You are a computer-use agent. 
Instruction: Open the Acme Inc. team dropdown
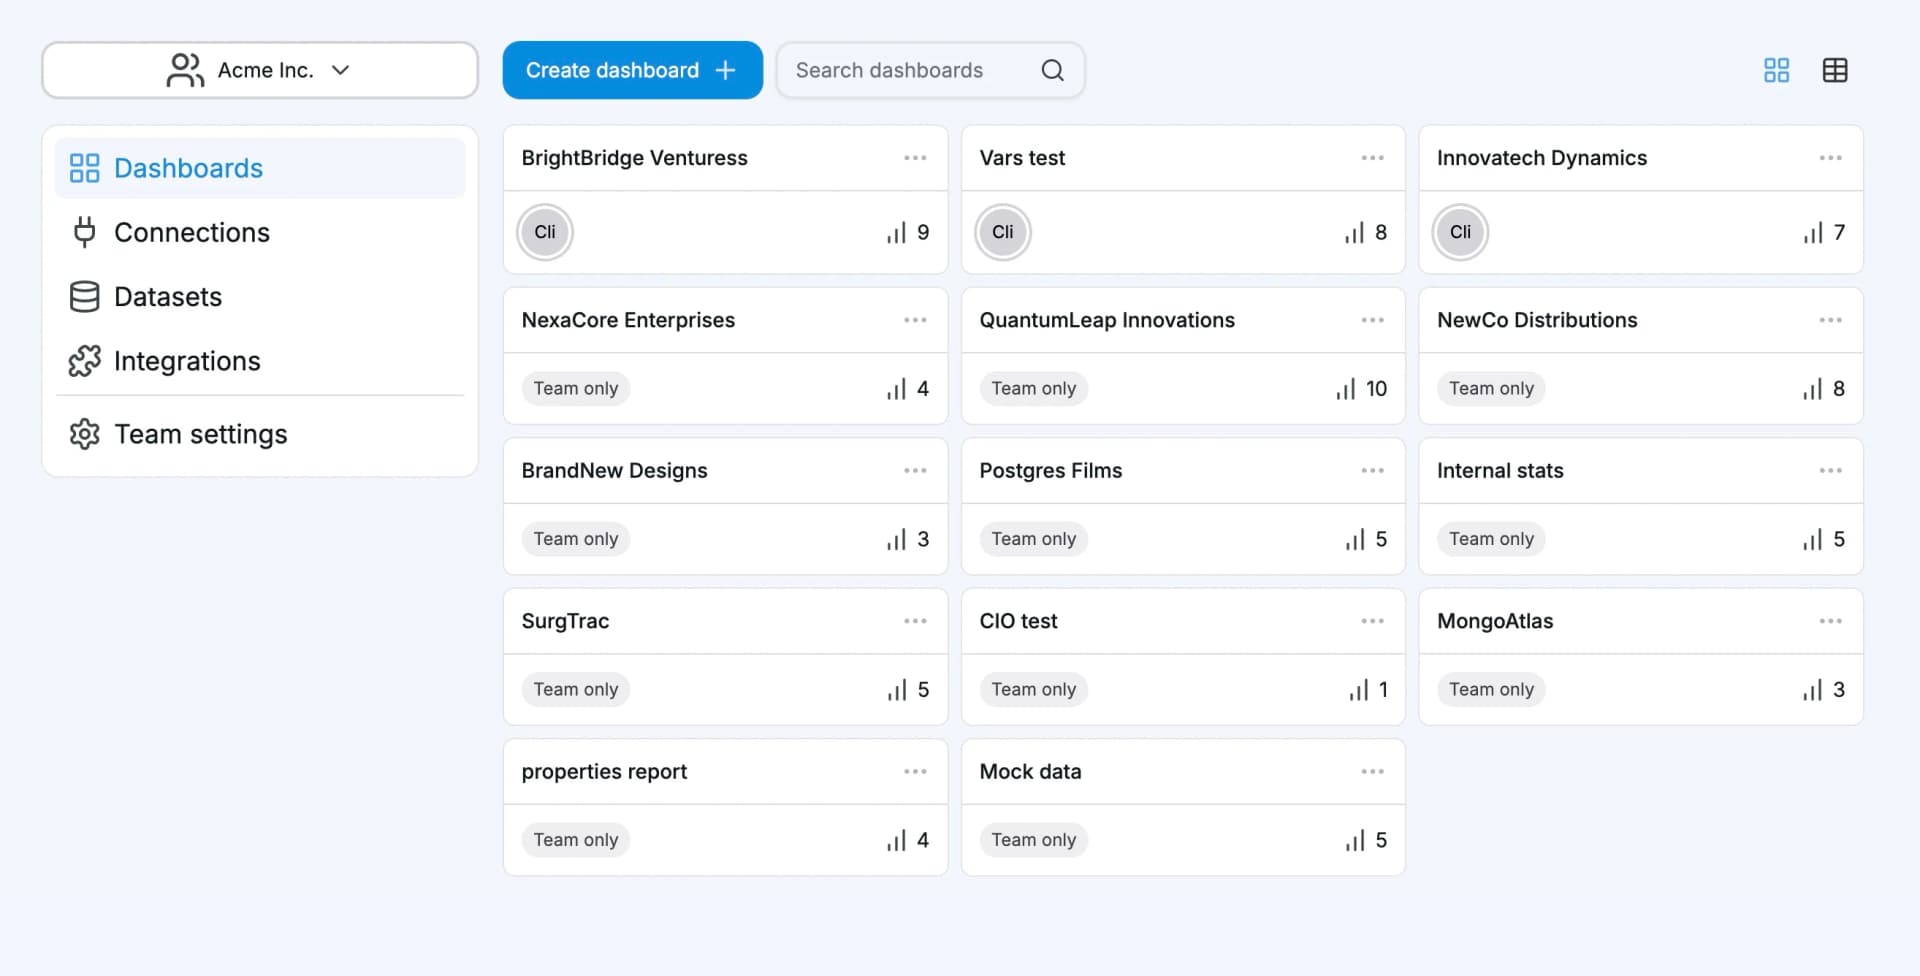(260, 70)
